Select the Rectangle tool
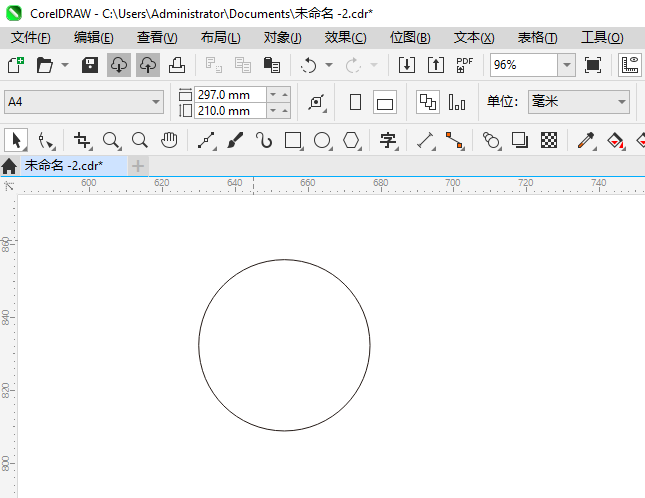This screenshot has height=498, width=645. [x=293, y=140]
